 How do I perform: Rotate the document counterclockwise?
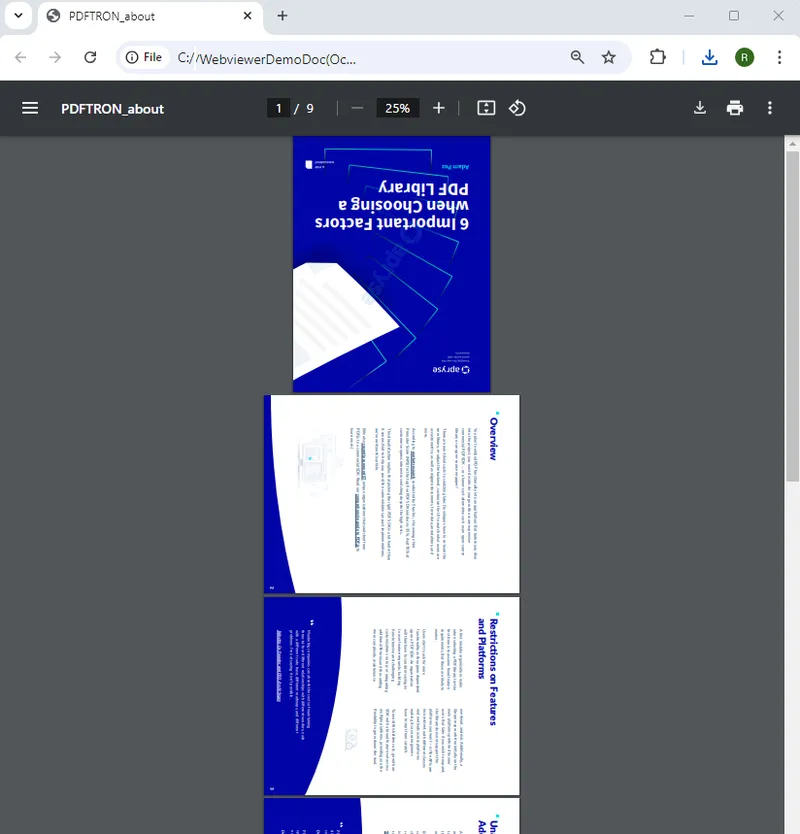click(517, 109)
